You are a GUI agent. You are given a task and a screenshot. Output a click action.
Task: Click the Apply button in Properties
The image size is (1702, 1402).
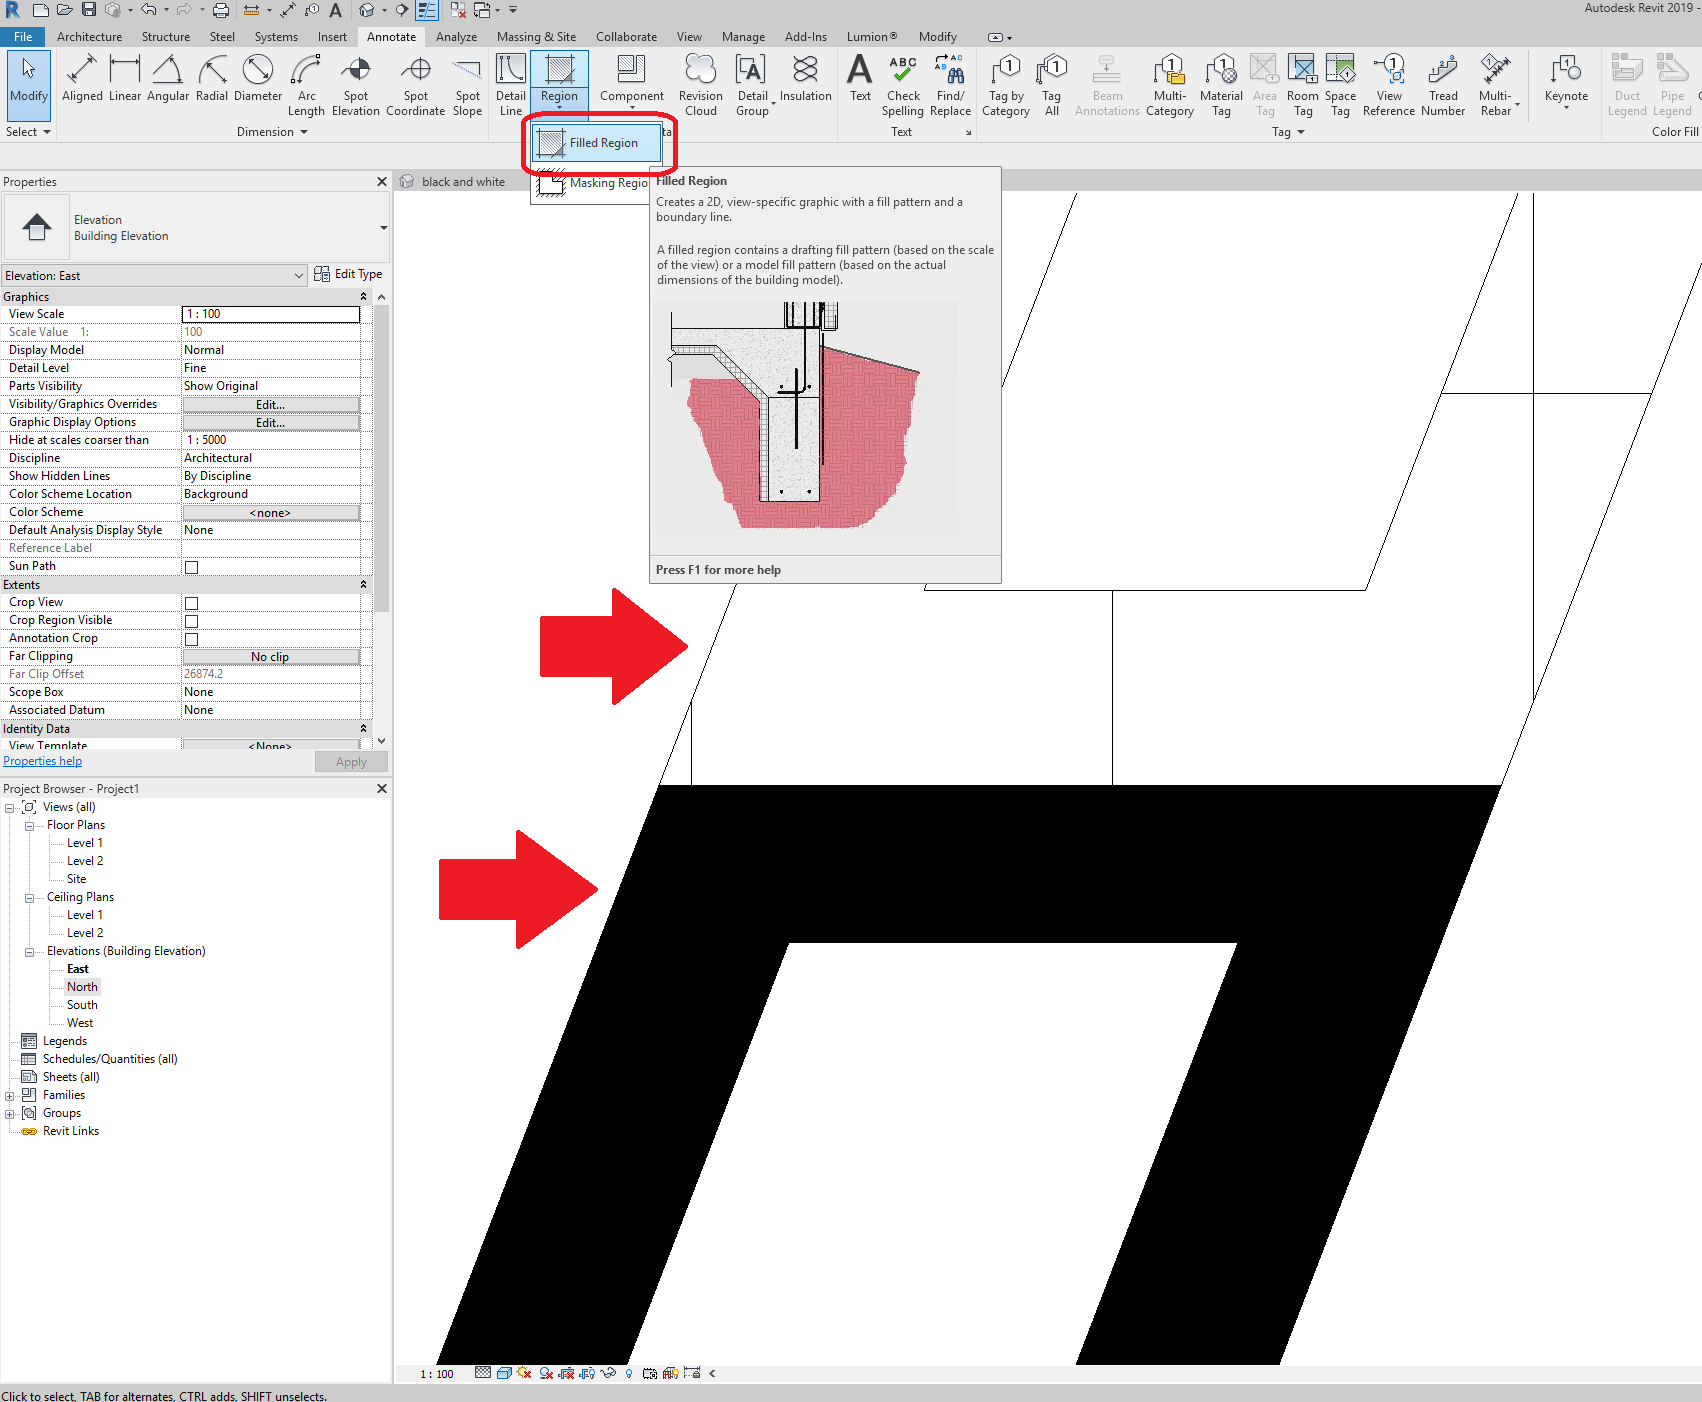coord(350,761)
